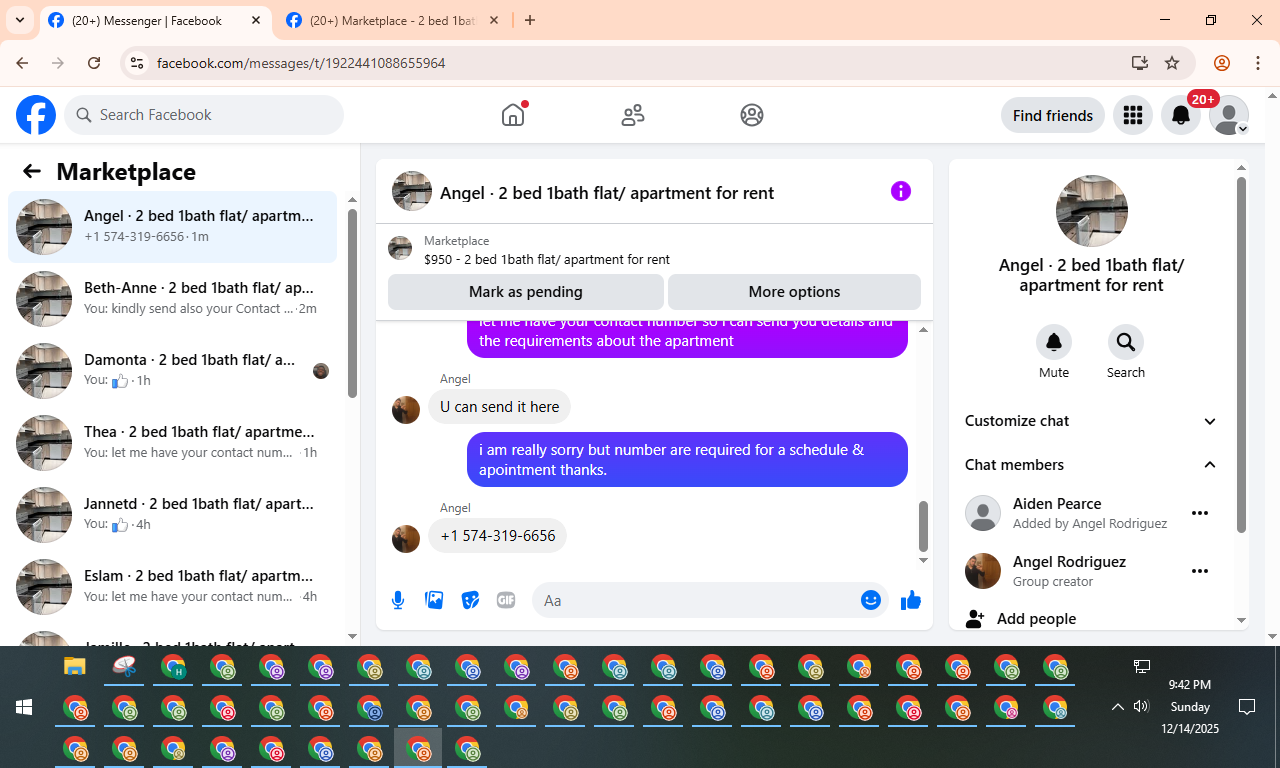The height and width of the screenshot is (768, 1280).
Task: Focus the Search Facebook field
Action: coord(205,115)
